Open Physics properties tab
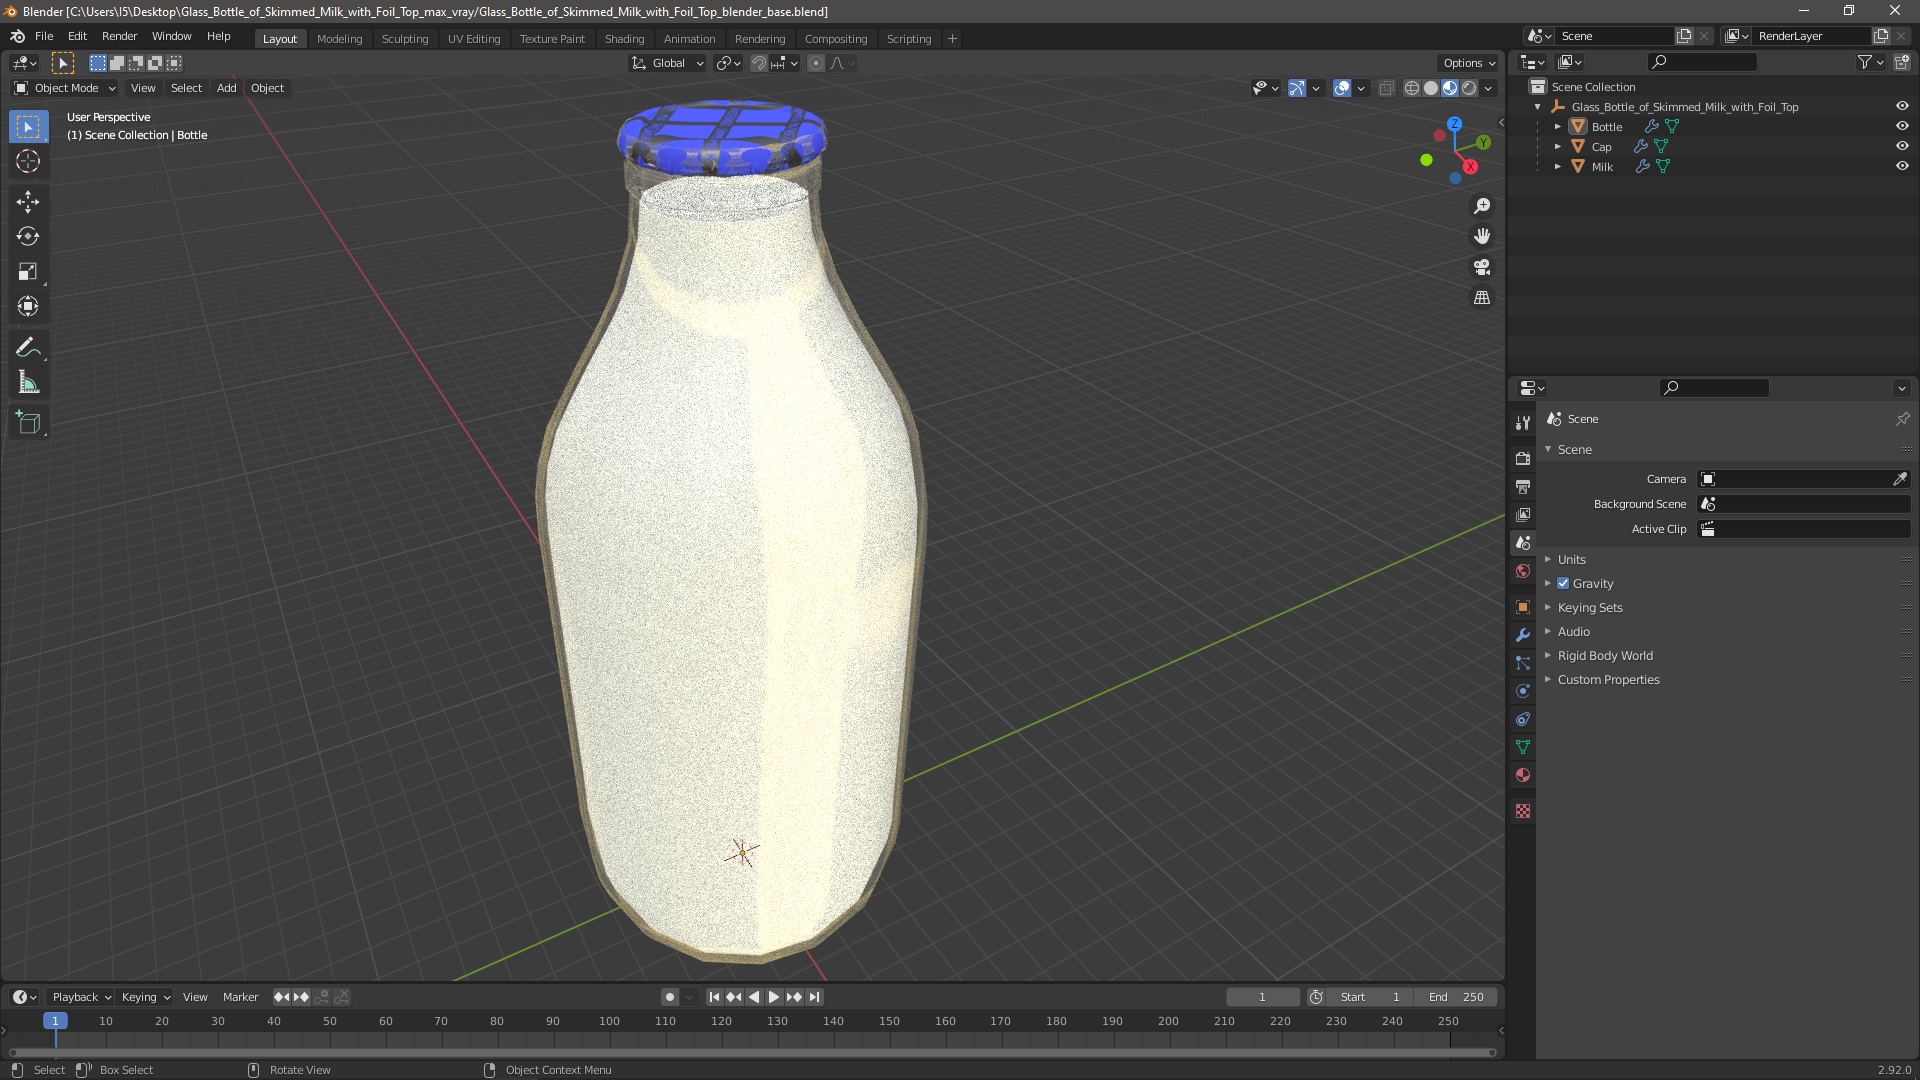This screenshot has width=1920, height=1080. (x=1523, y=691)
